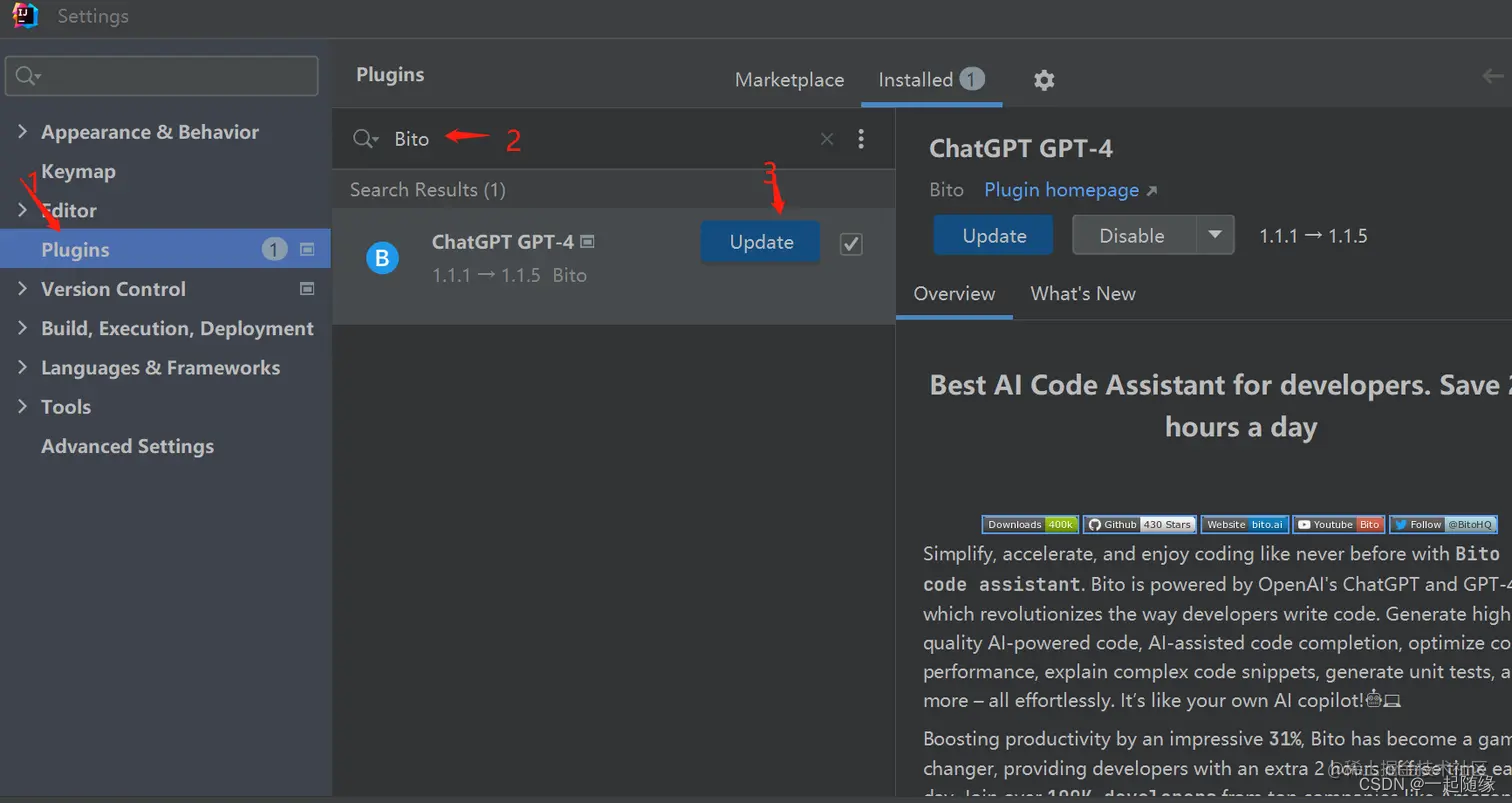Expand Appearance & Behavior settings
1512x803 pixels.
coord(22,132)
